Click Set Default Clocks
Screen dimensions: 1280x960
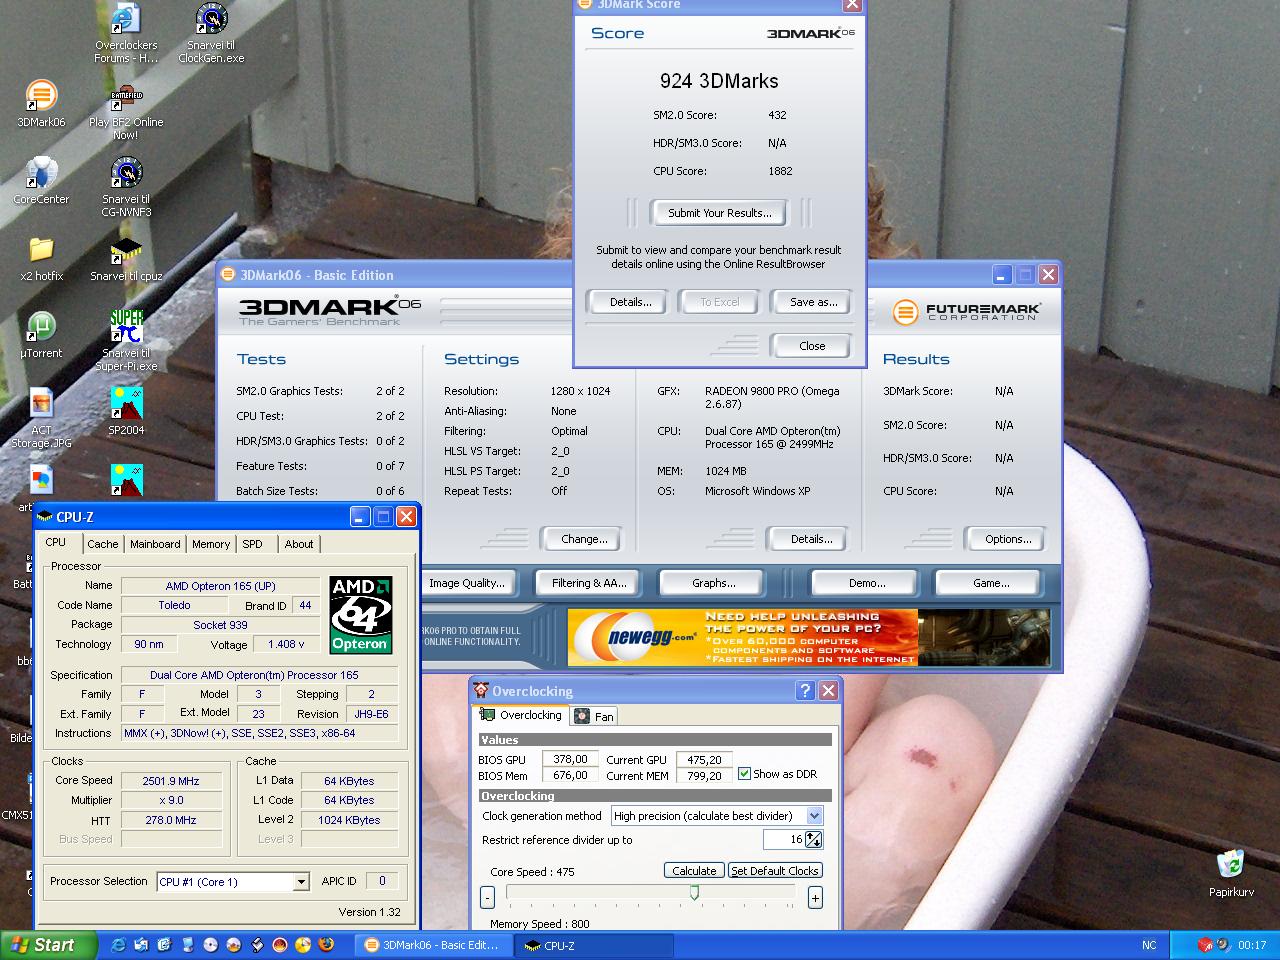(x=775, y=871)
